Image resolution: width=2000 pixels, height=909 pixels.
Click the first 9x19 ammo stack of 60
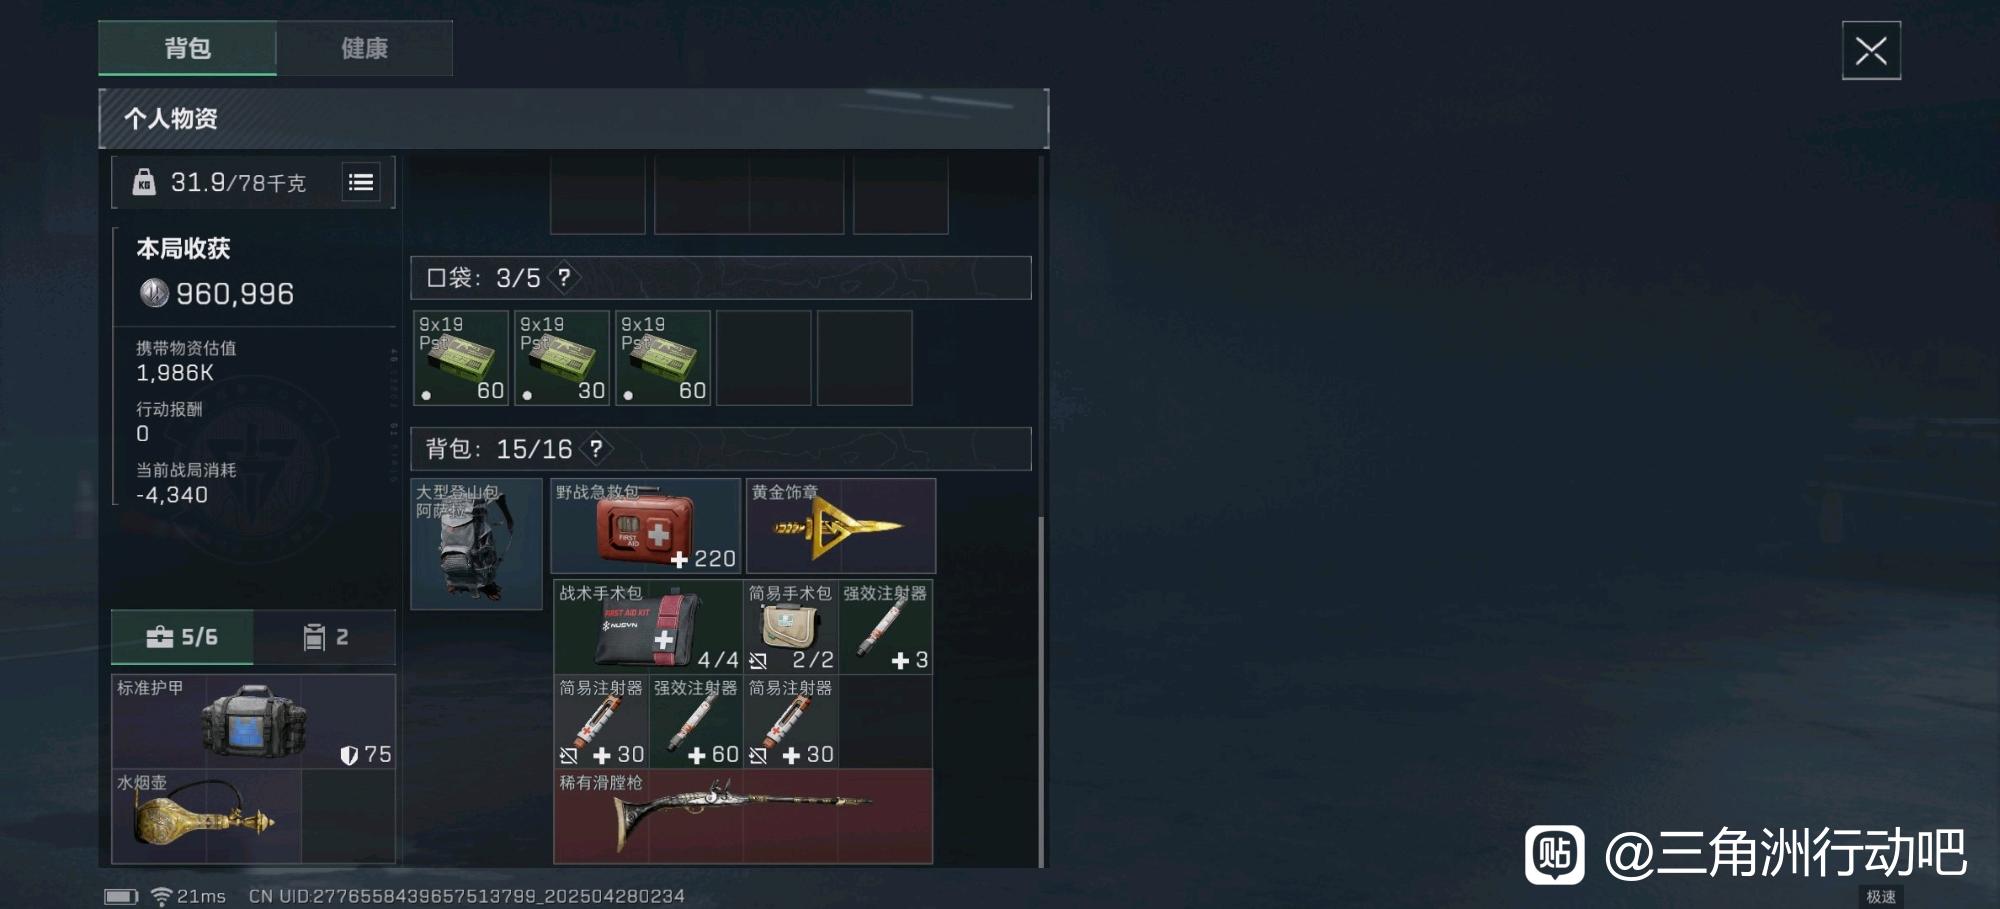click(461, 358)
